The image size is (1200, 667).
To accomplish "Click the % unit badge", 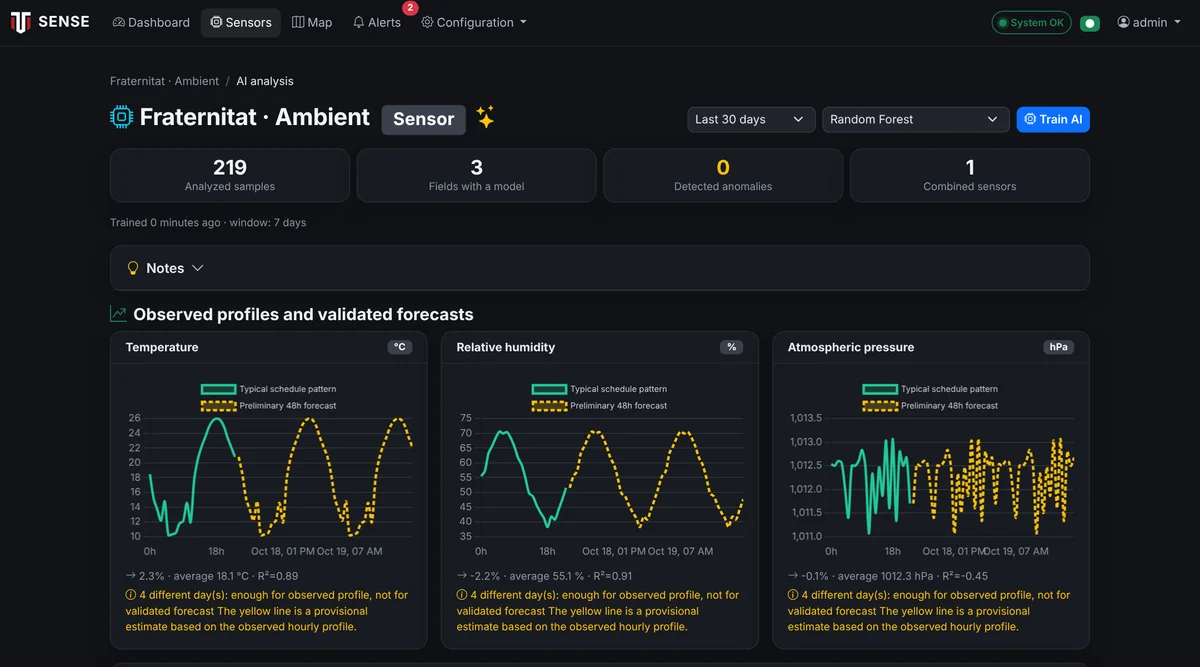I will click(x=731, y=347).
